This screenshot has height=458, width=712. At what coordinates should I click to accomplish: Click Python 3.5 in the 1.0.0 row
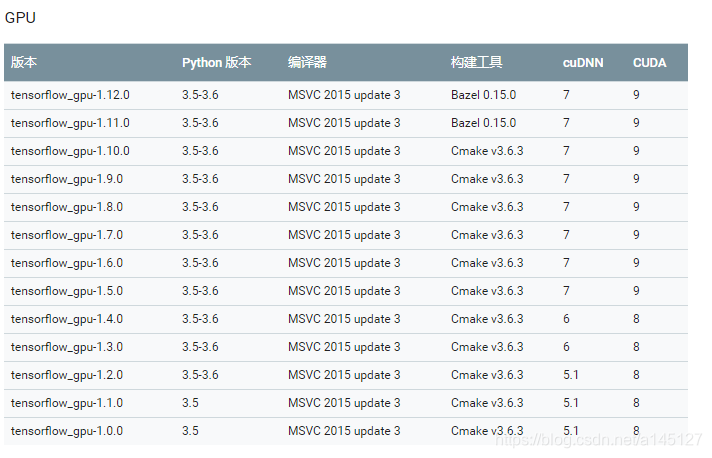click(x=190, y=431)
